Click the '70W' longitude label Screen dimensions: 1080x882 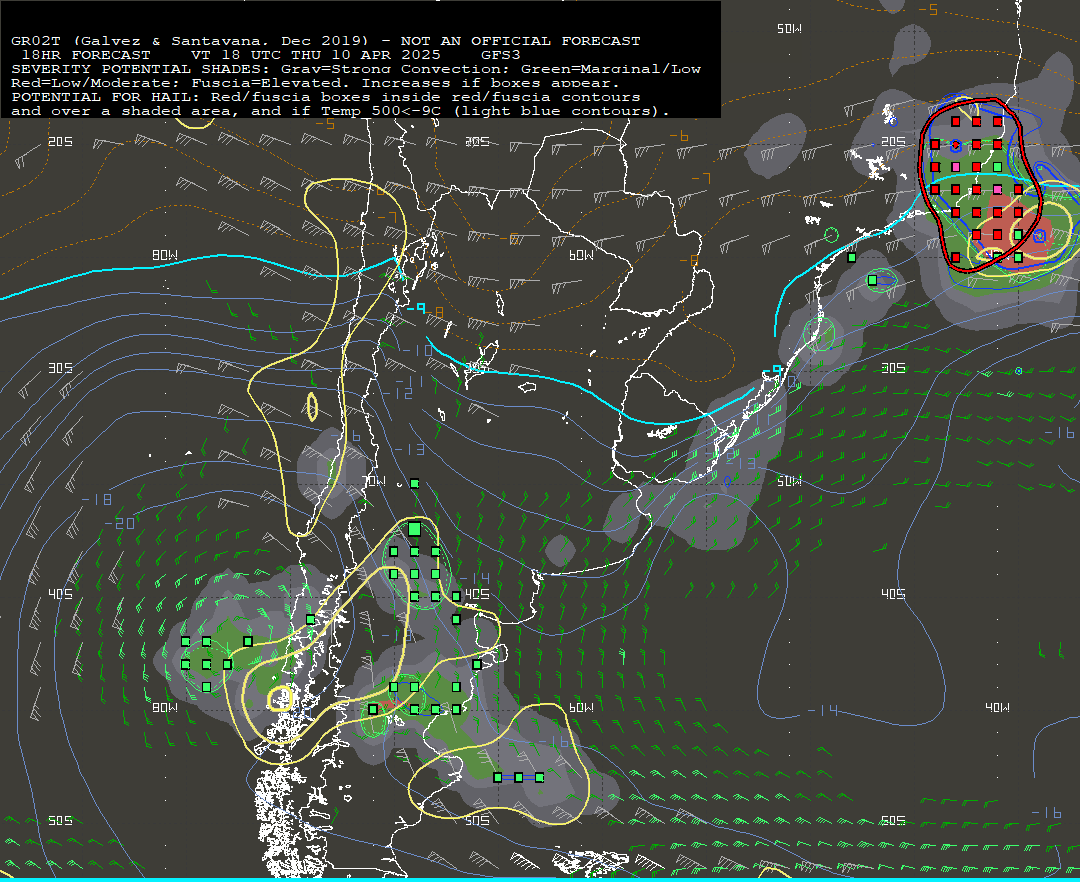click(375, 481)
